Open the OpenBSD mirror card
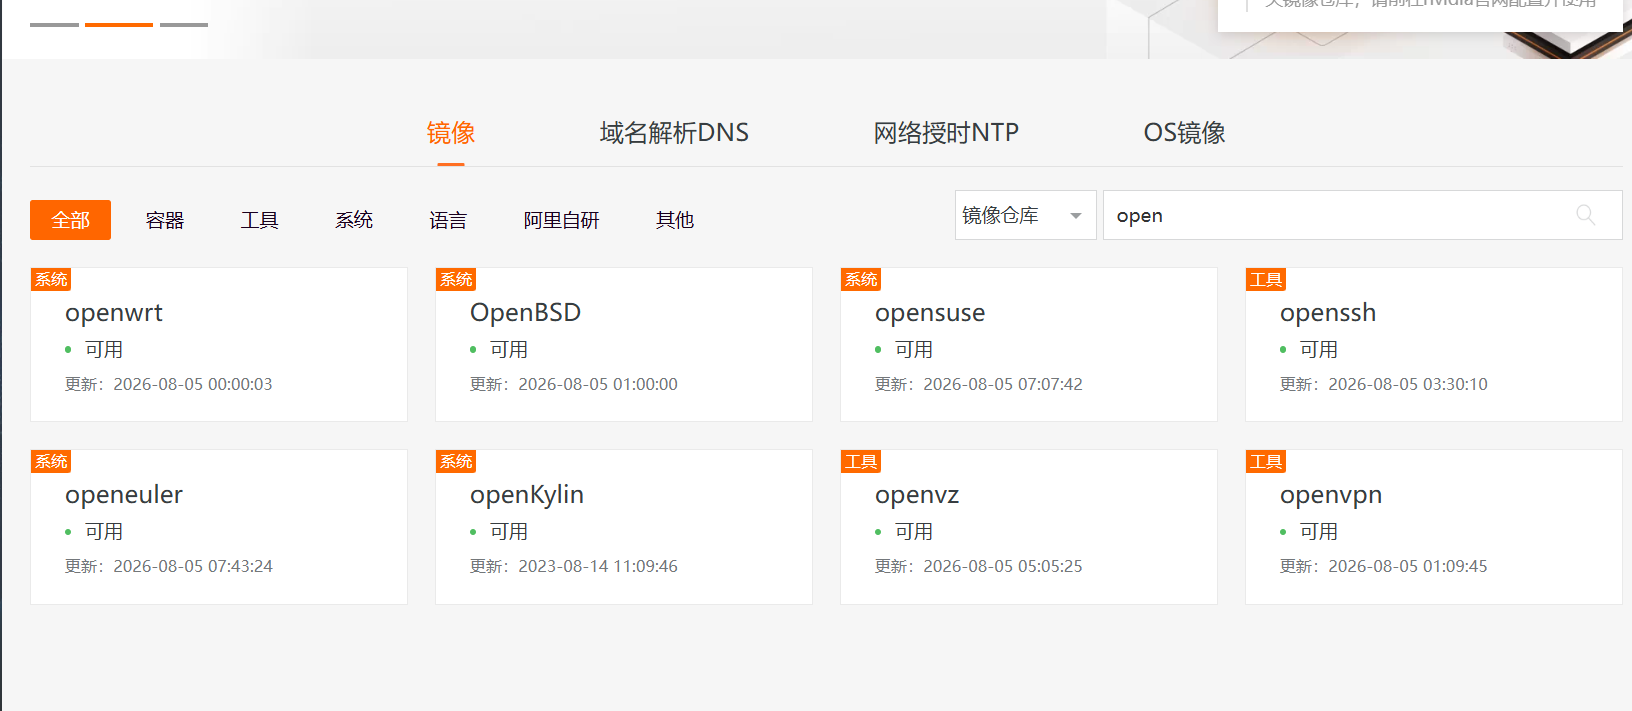The image size is (1632, 711). pyautogui.click(x=624, y=344)
